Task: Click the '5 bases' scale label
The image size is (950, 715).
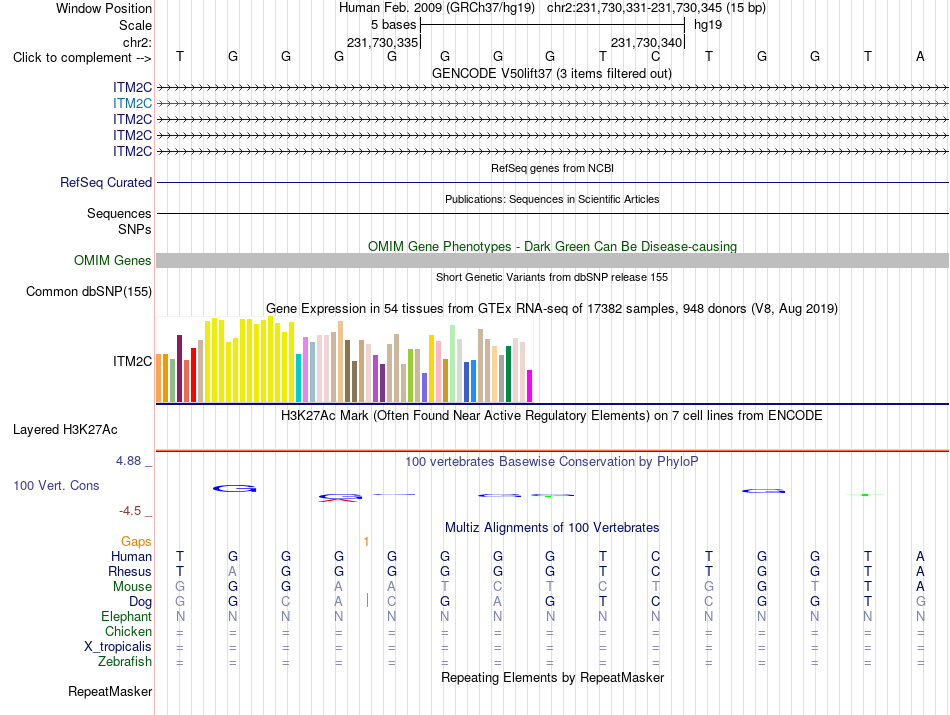Action: coord(394,25)
